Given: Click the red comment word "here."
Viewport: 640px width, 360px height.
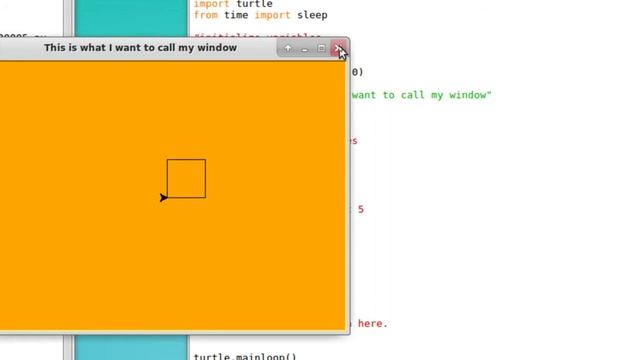Looking at the screenshot, I should 373,324.
